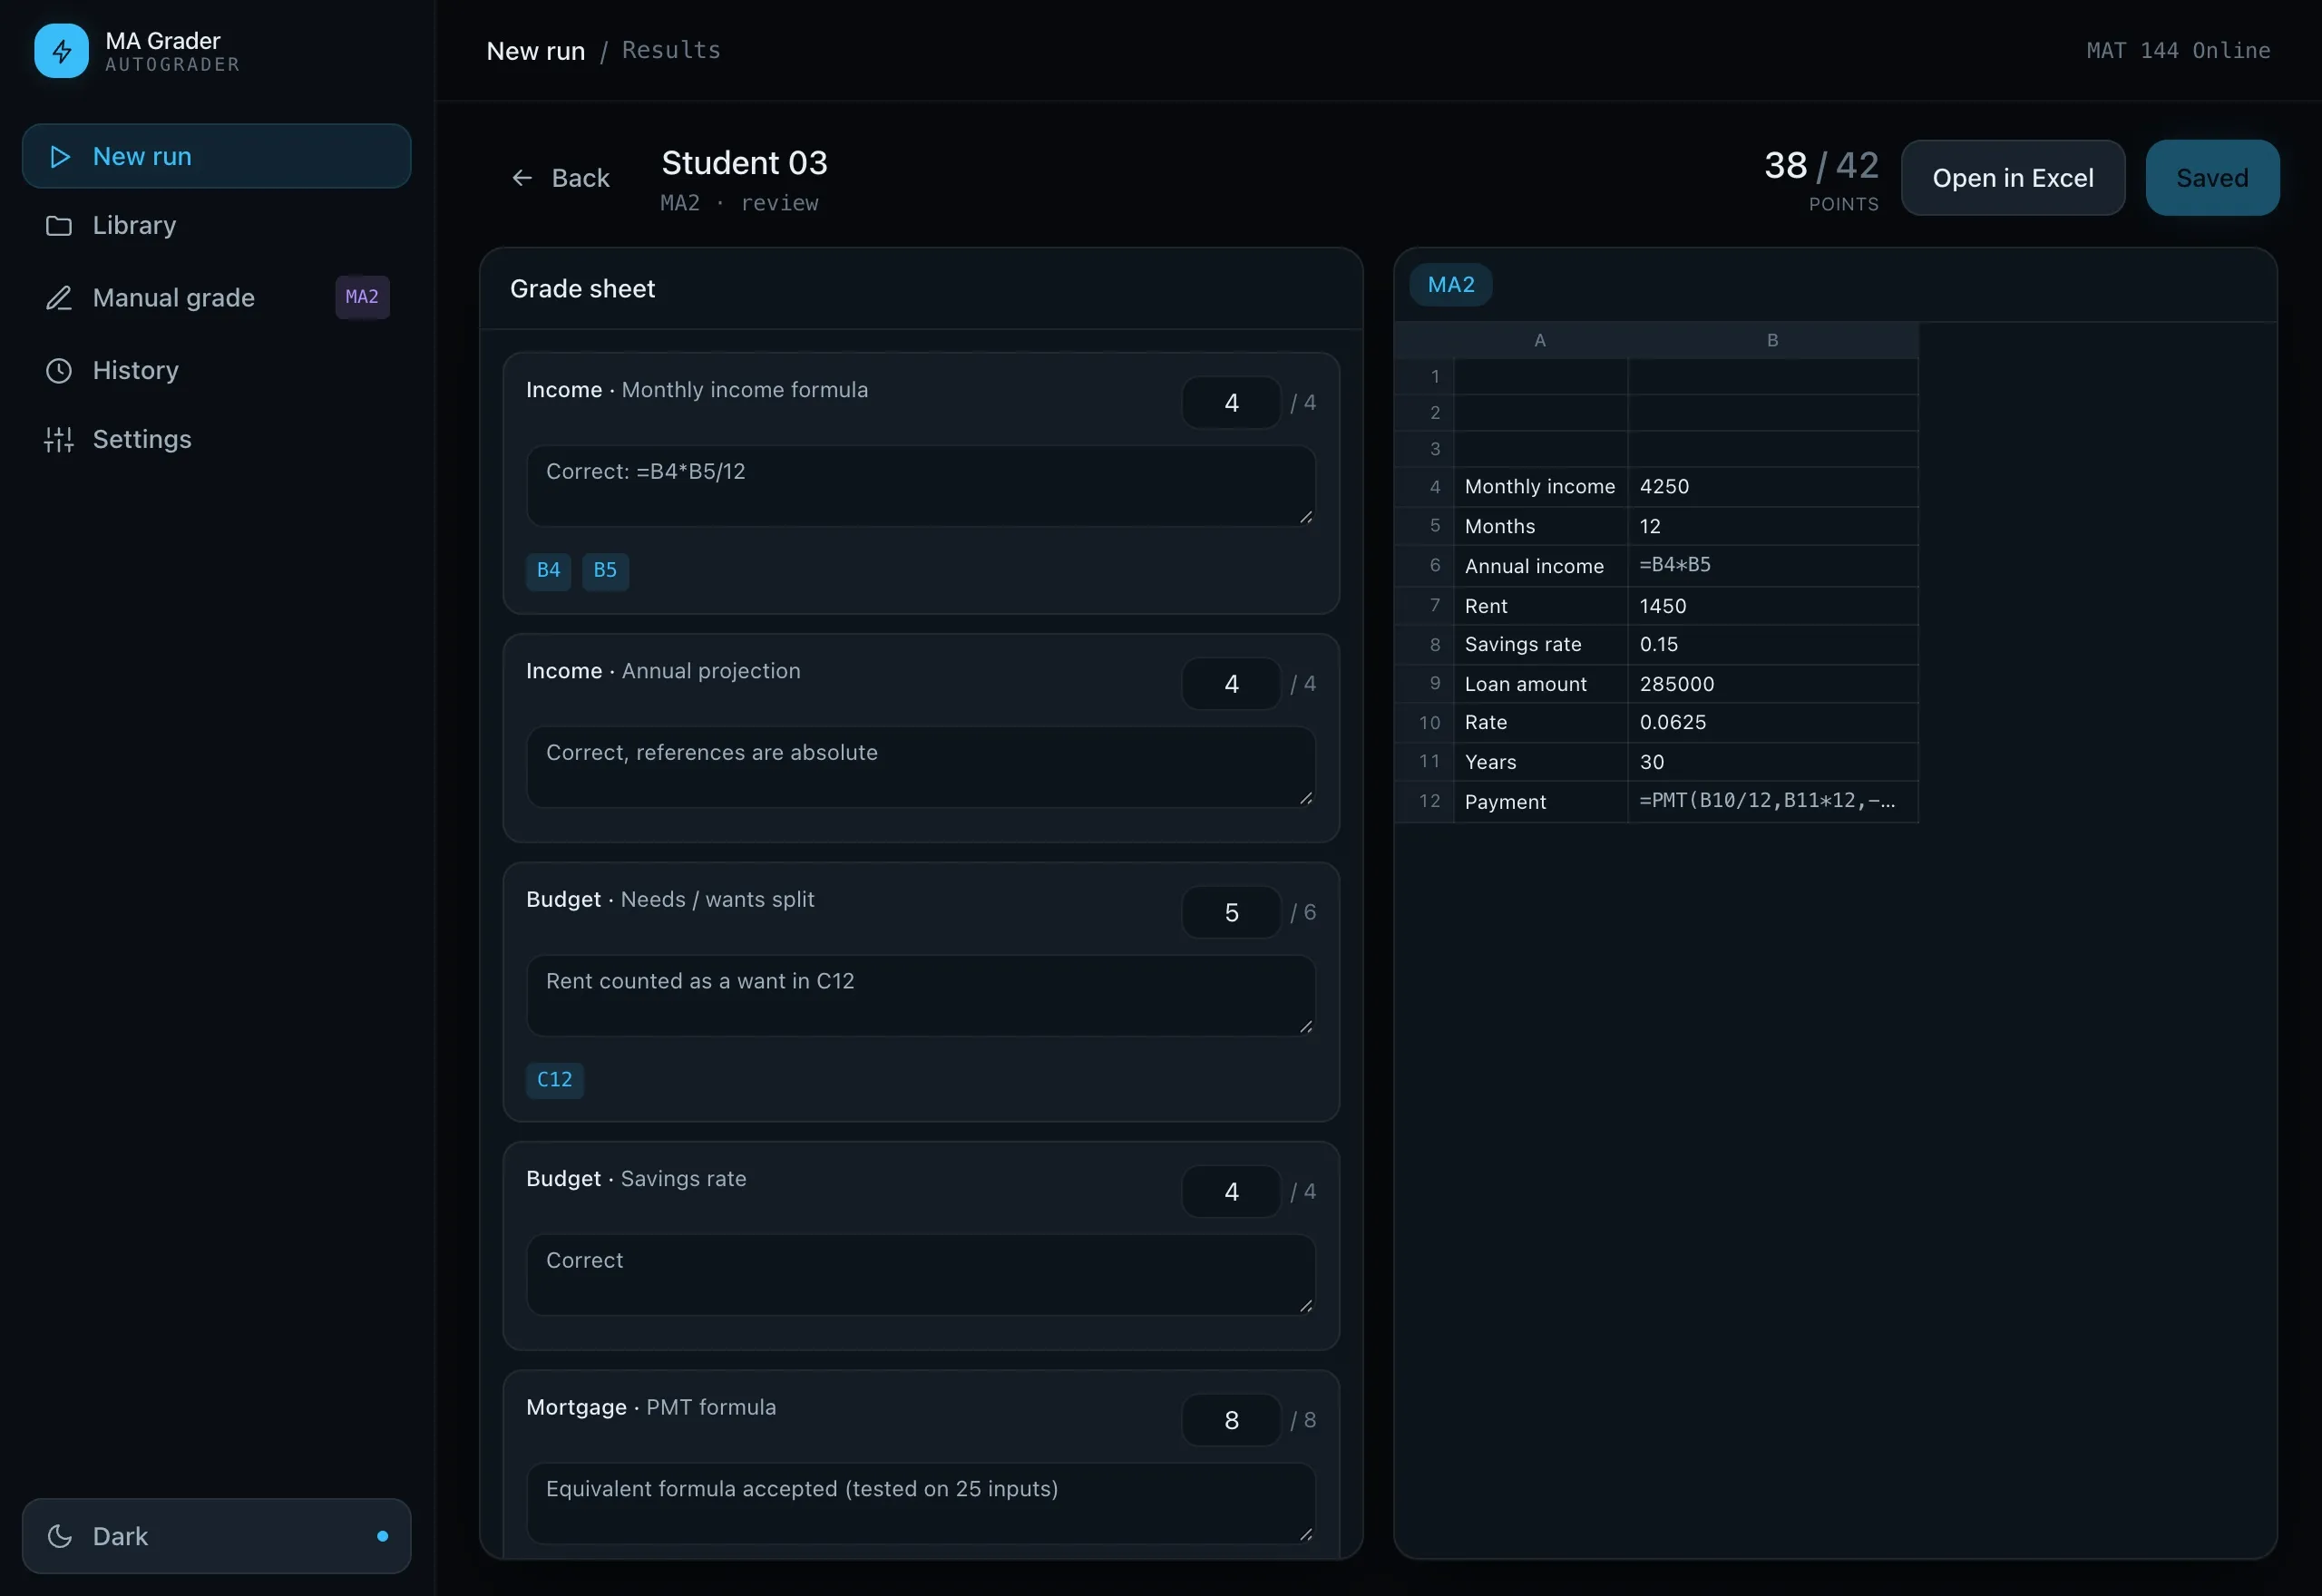Open the Library sidebar item
This screenshot has width=2322, height=1596.
point(216,226)
